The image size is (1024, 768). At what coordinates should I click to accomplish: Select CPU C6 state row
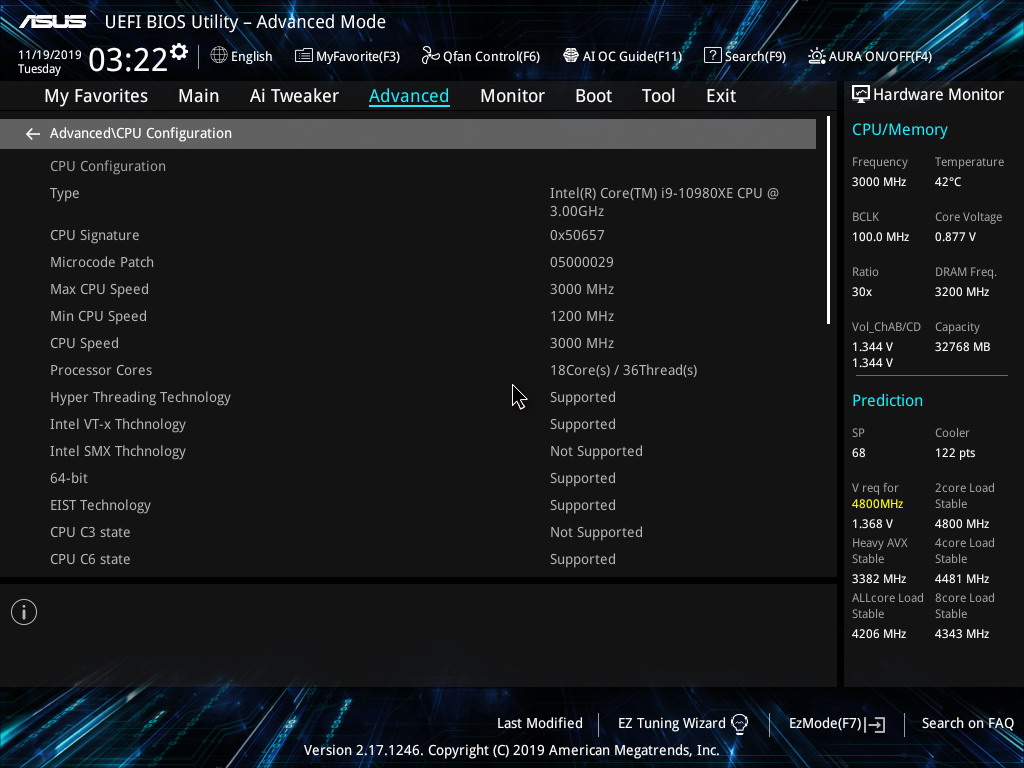coord(408,559)
